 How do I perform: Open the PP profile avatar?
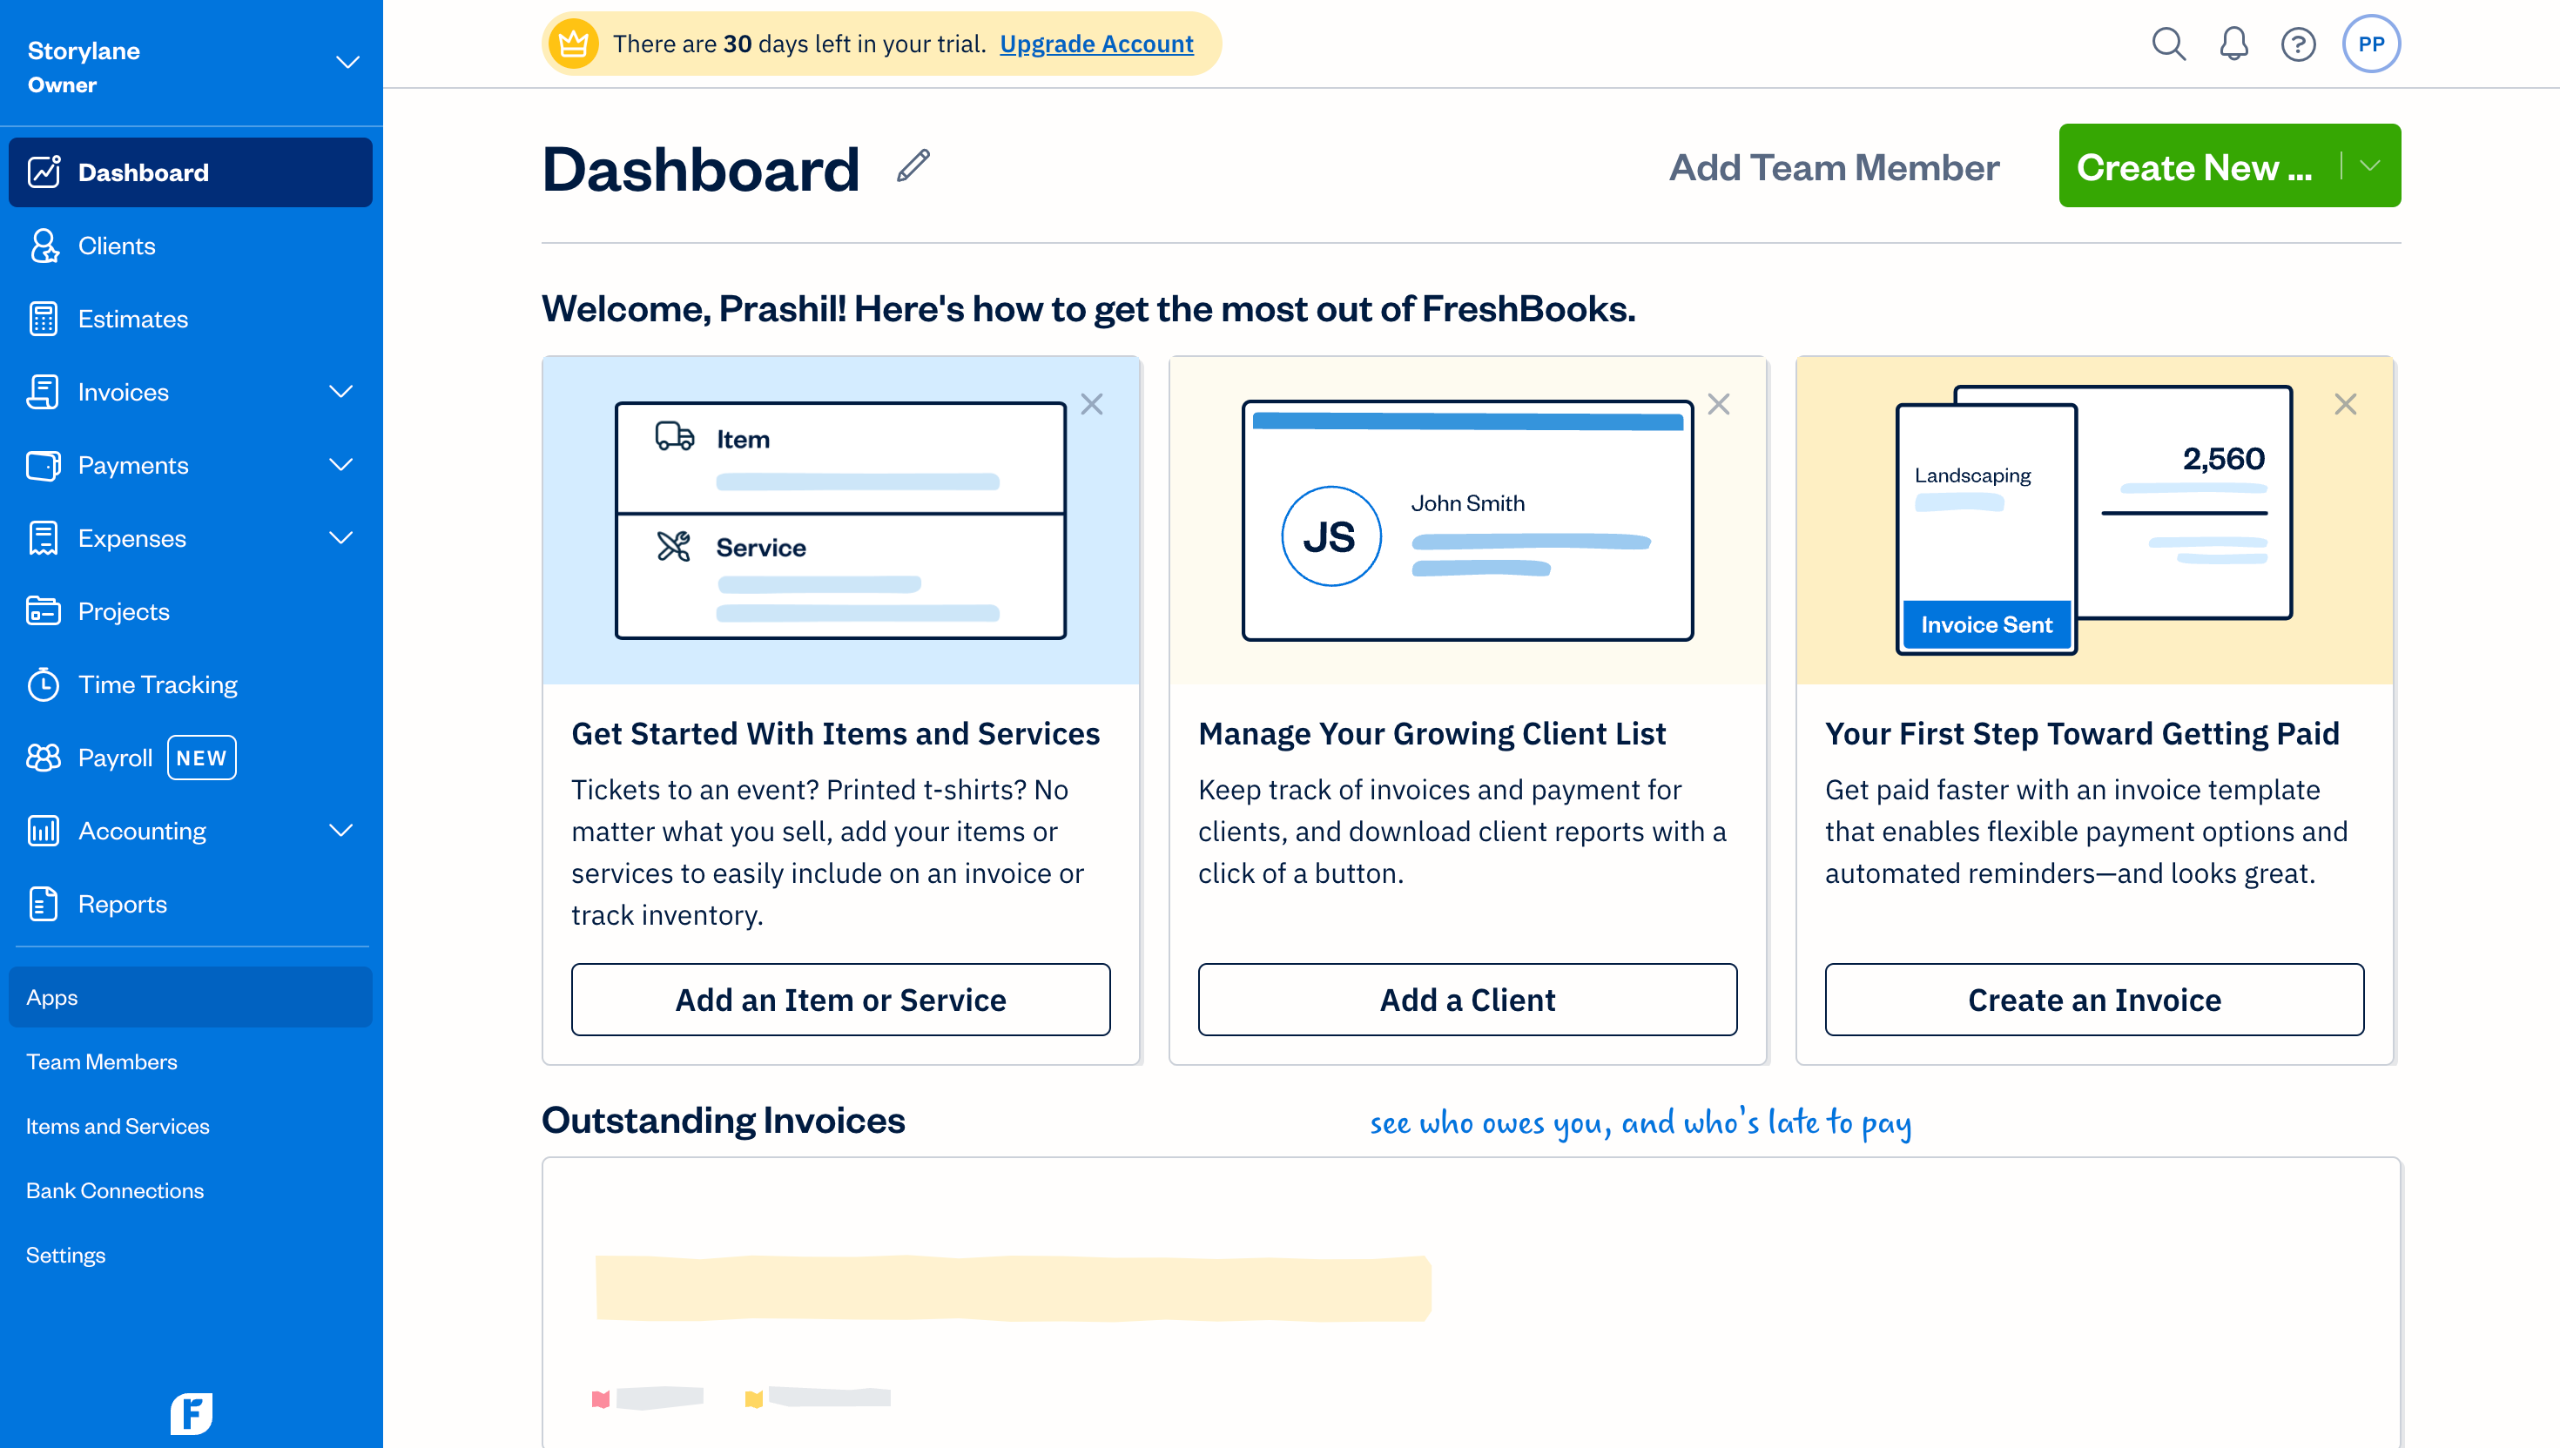pyautogui.click(x=2370, y=44)
